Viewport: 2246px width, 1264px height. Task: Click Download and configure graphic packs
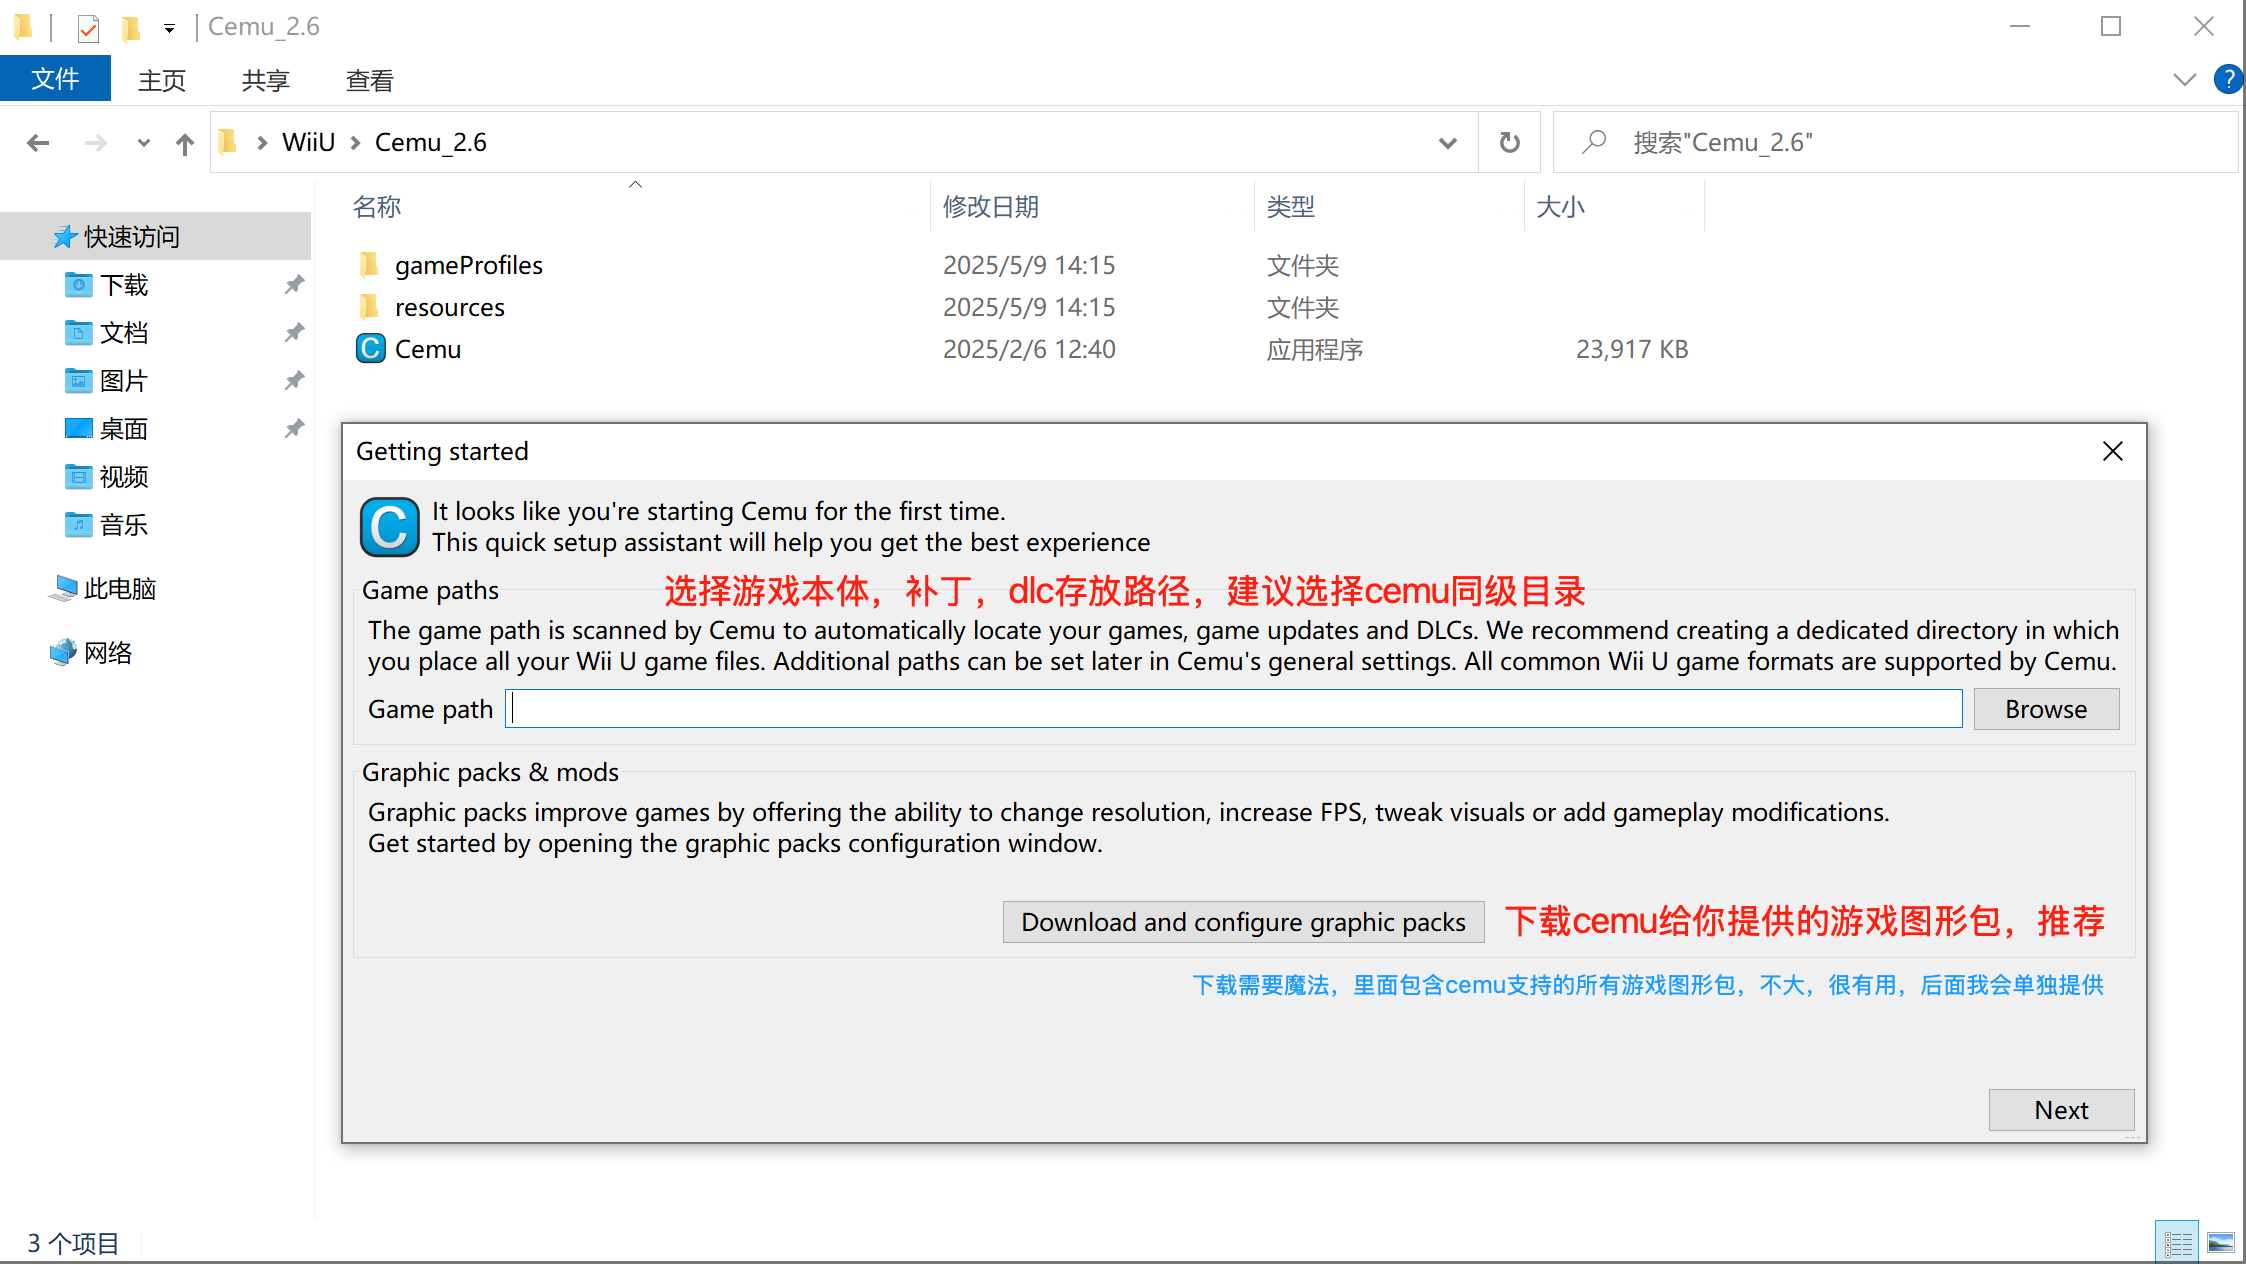point(1243,922)
